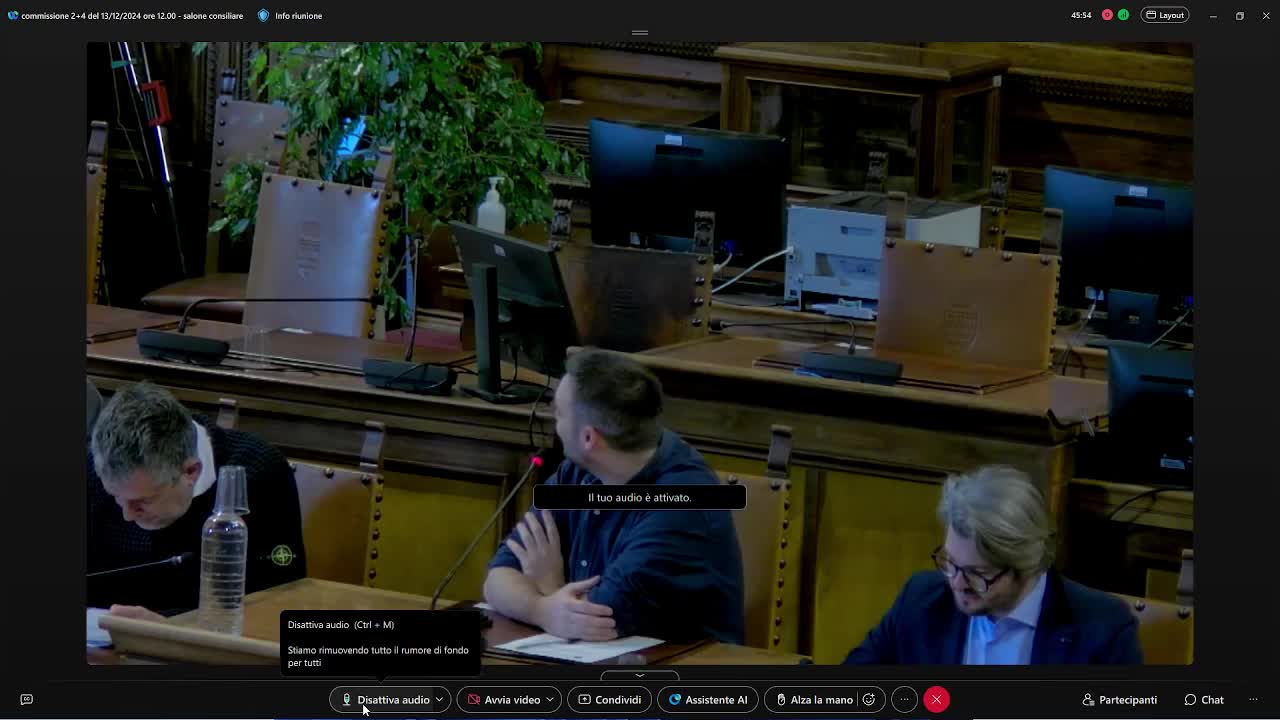The image size is (1280, 720).
Task: Open the audio options dropdown arrow
Action: pyautogui.click(x=439, y=700)
